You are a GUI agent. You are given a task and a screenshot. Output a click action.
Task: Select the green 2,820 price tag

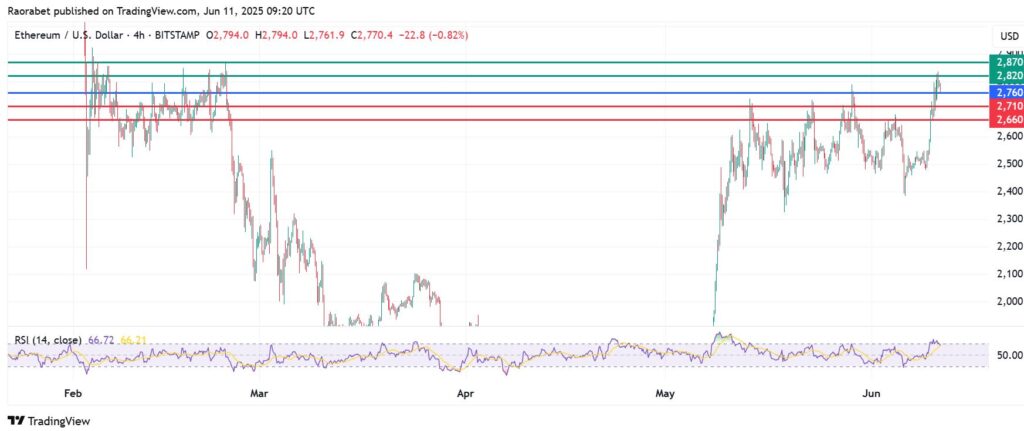tap(1004, 76)
